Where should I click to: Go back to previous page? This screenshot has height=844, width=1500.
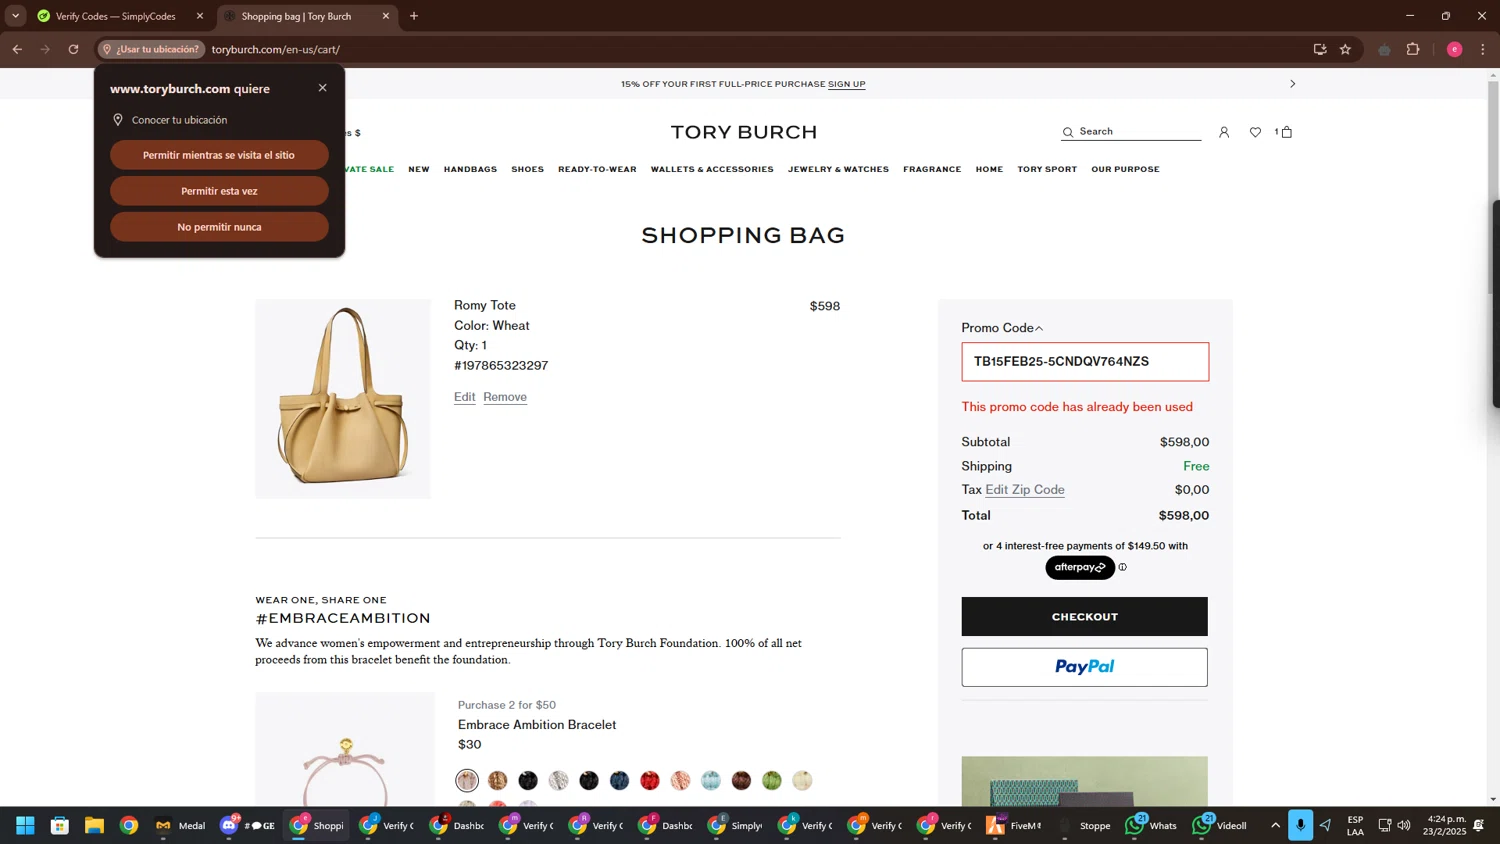(17, 49)
